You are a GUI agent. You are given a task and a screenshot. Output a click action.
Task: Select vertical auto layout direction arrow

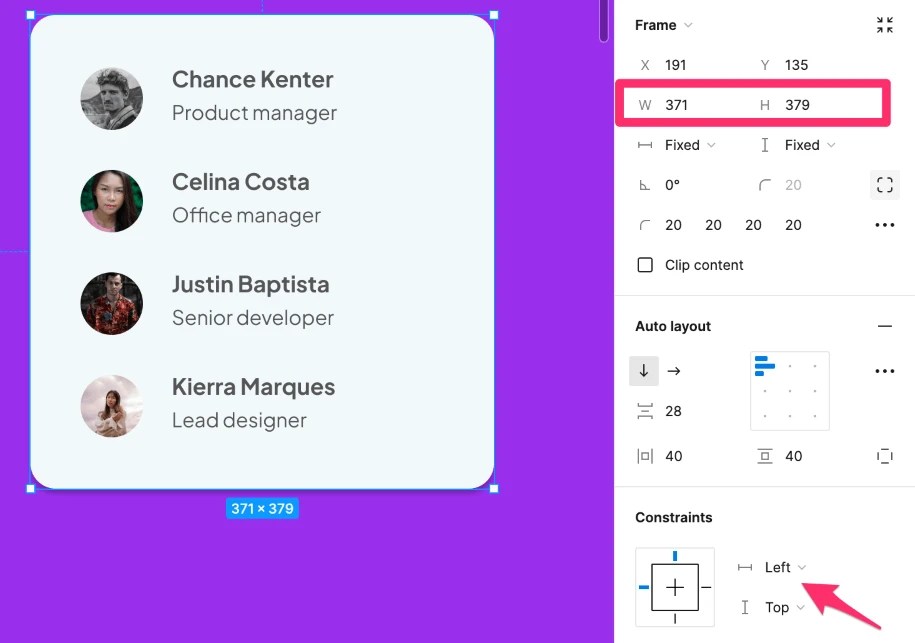coord(644,370)
